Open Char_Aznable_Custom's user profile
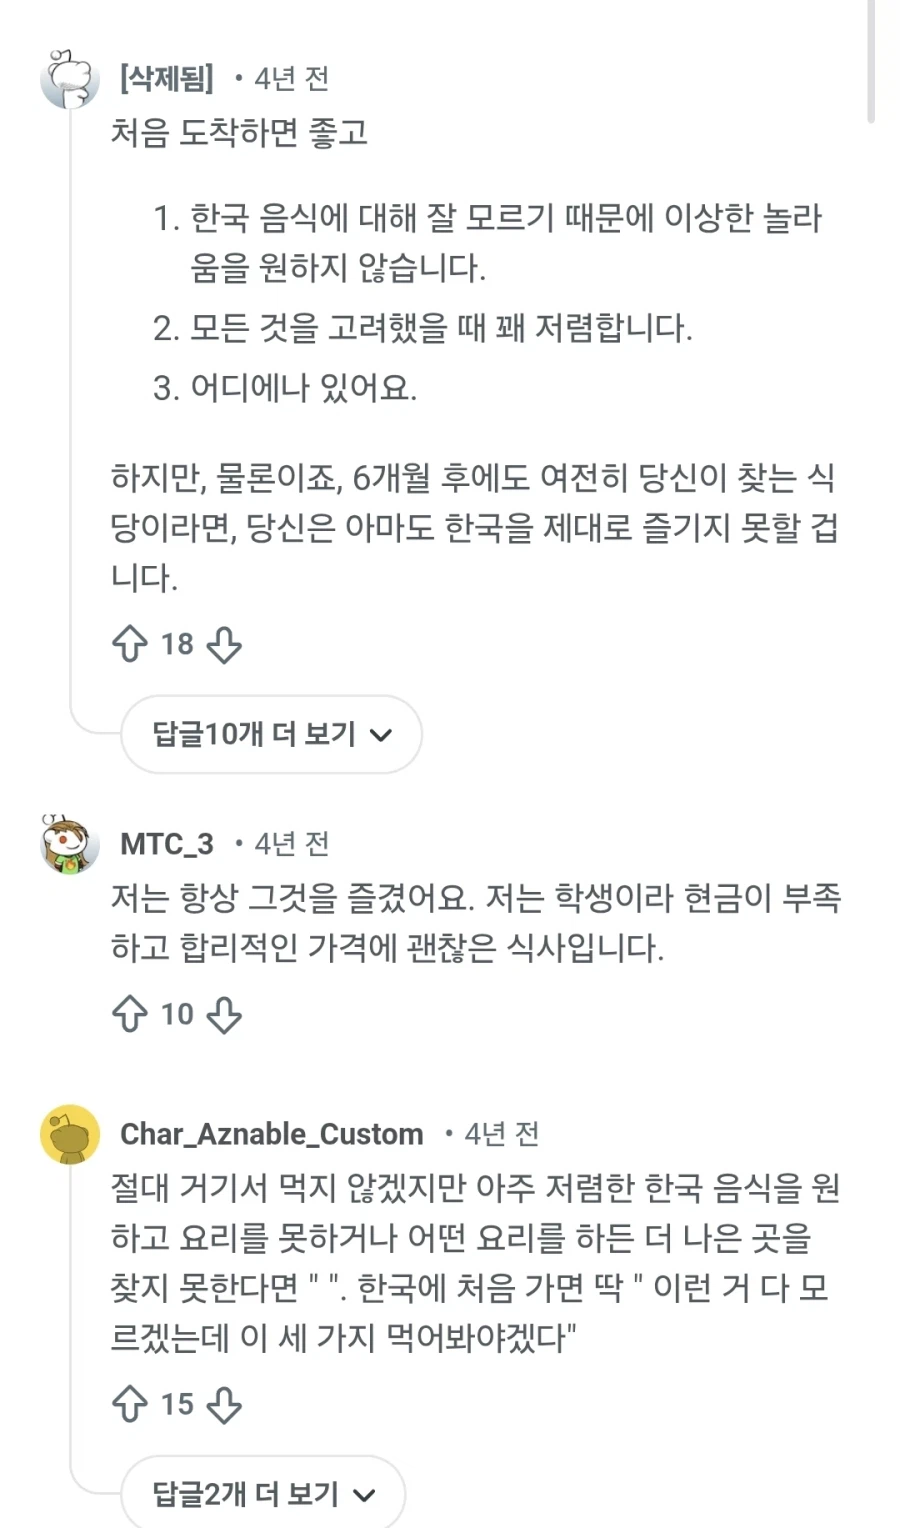The width and height of the screenshot is (900, 1528). (x=272, y=1133)
